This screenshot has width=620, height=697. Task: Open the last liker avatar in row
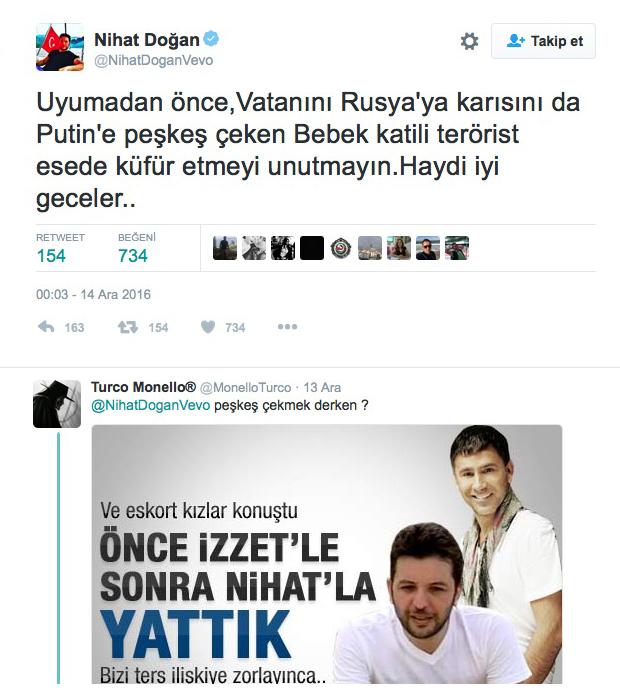[457, 248]
